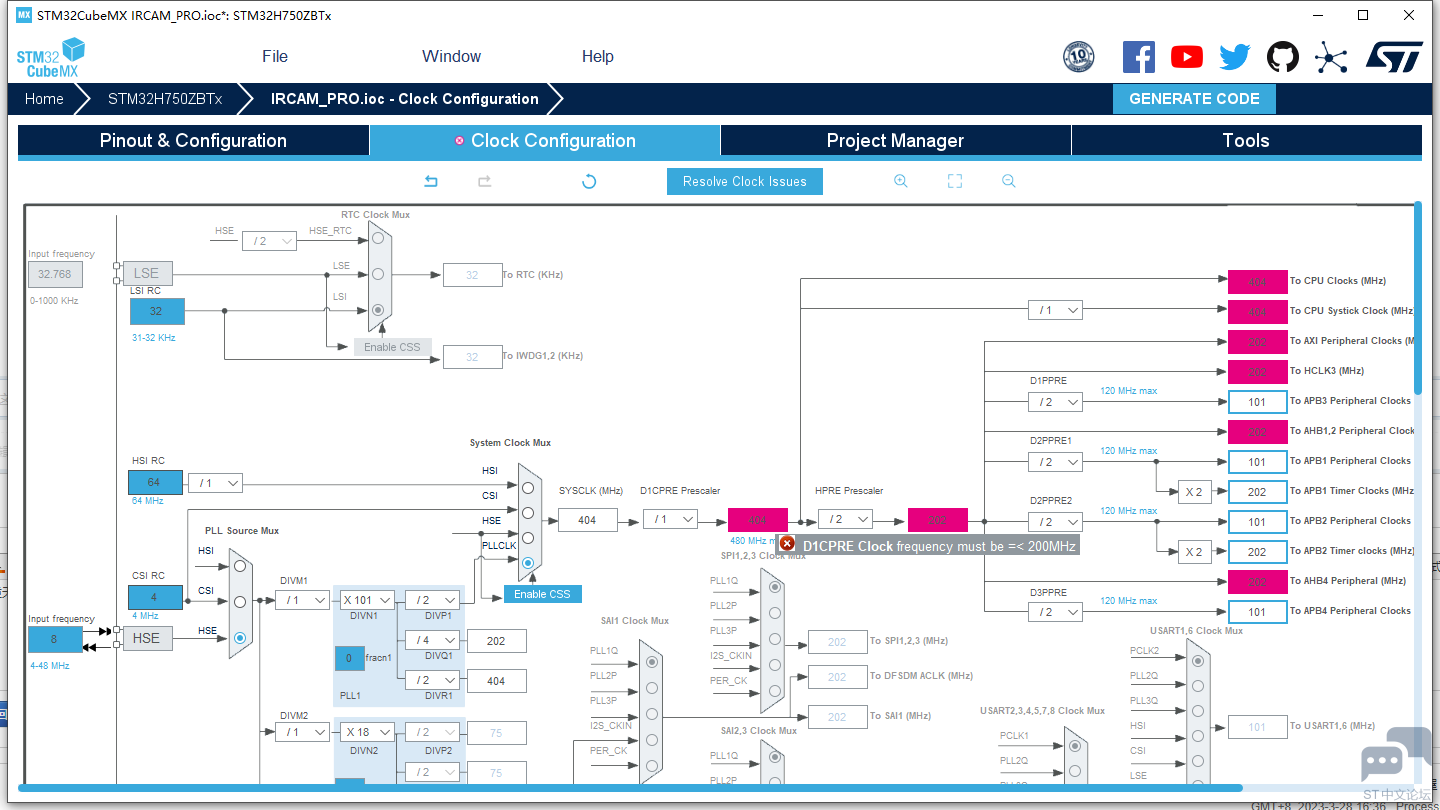Open the DIVM2 divider dropdown

(x=302, y=732)
